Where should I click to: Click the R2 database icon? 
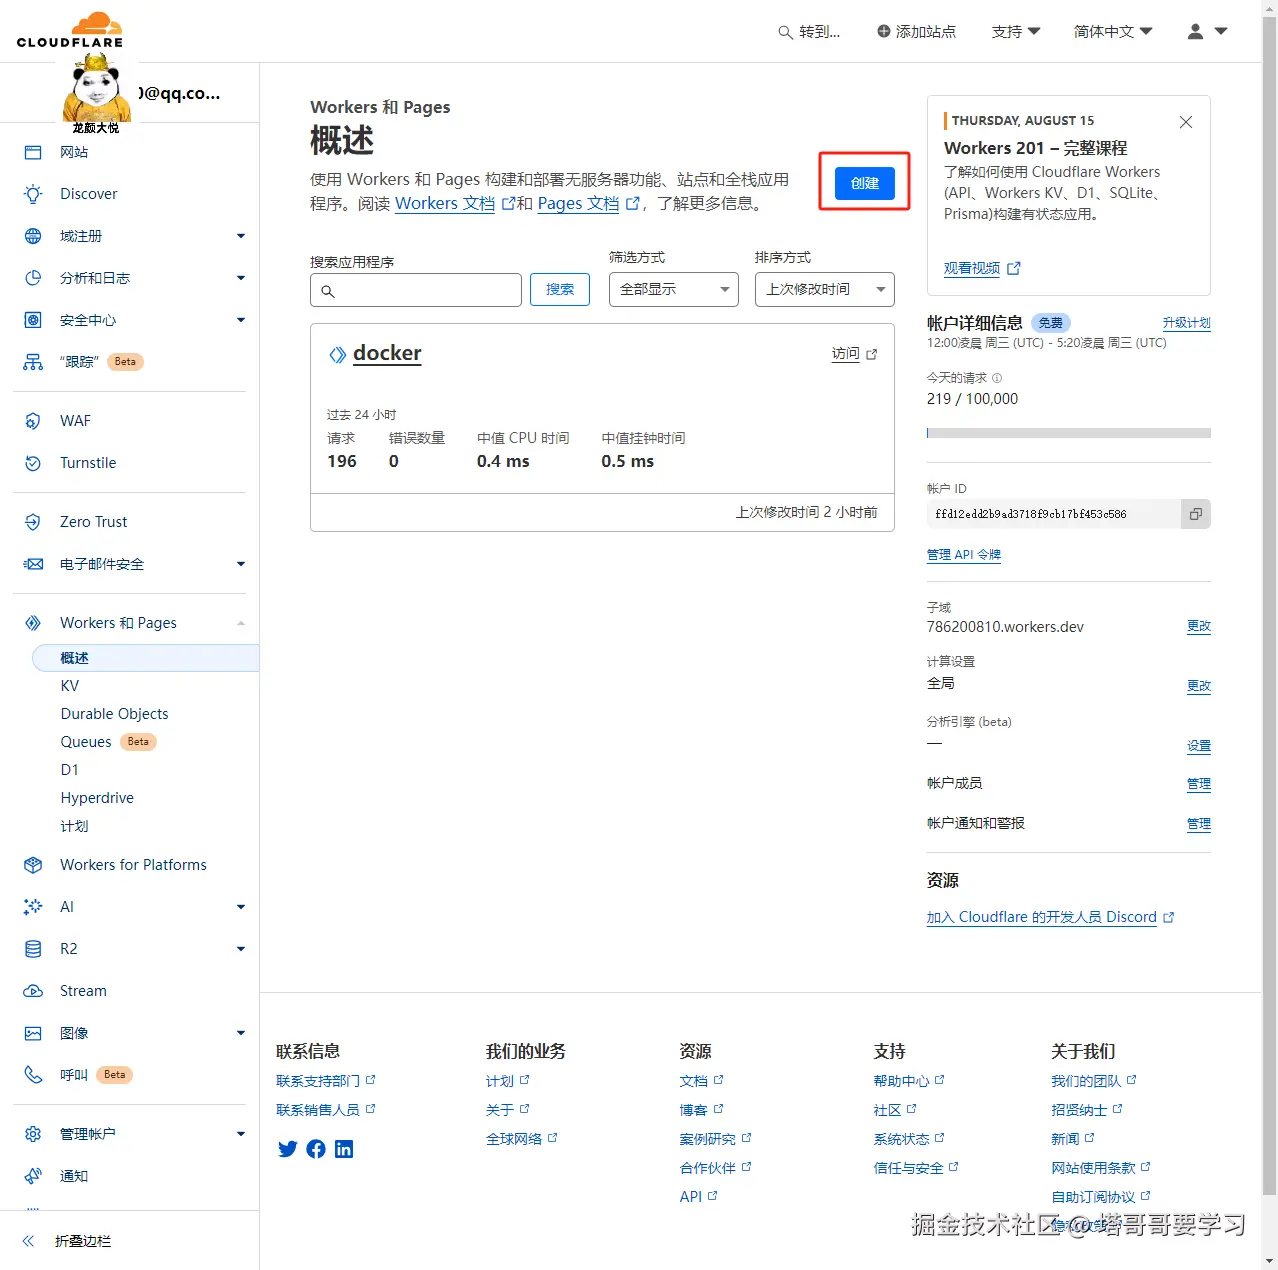33,949
